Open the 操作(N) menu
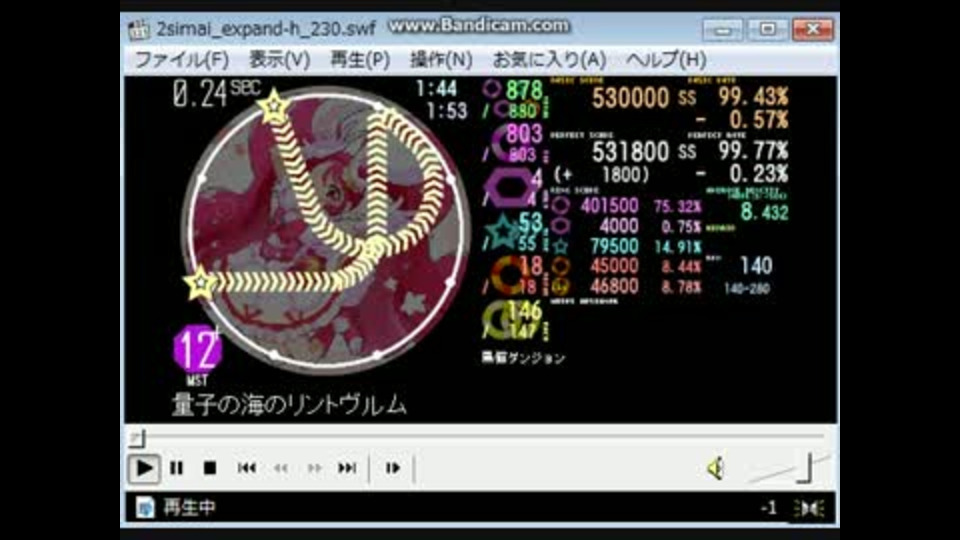 441,60
